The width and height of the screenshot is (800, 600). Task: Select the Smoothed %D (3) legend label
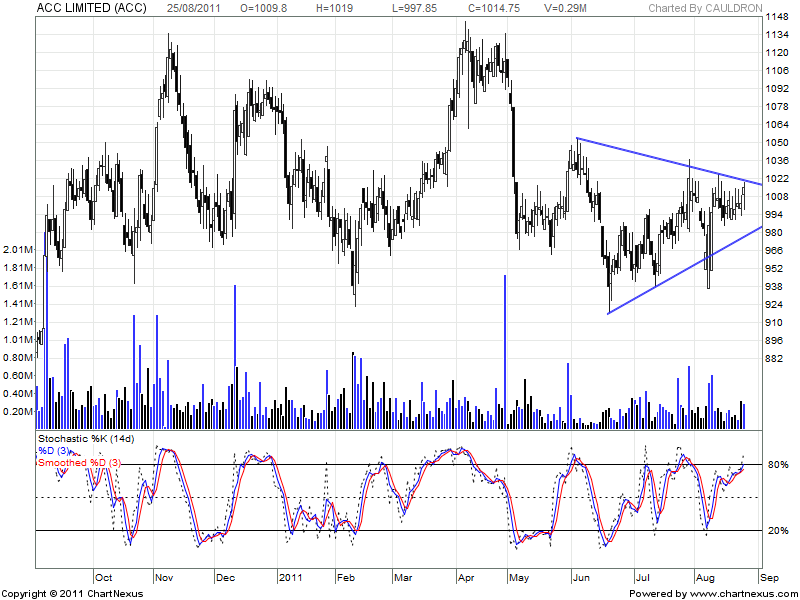(x=78, y=462)
